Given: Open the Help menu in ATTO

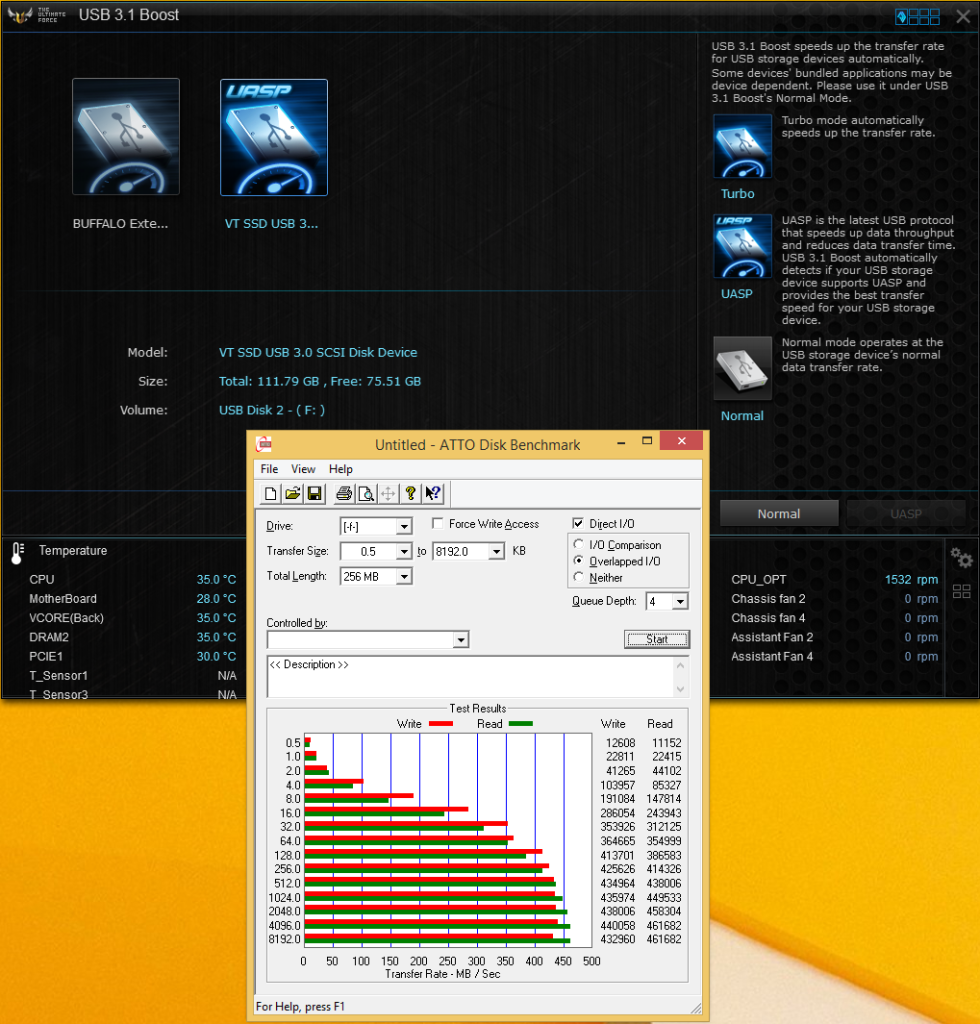Looking at the screenshot, I should 340,469.
